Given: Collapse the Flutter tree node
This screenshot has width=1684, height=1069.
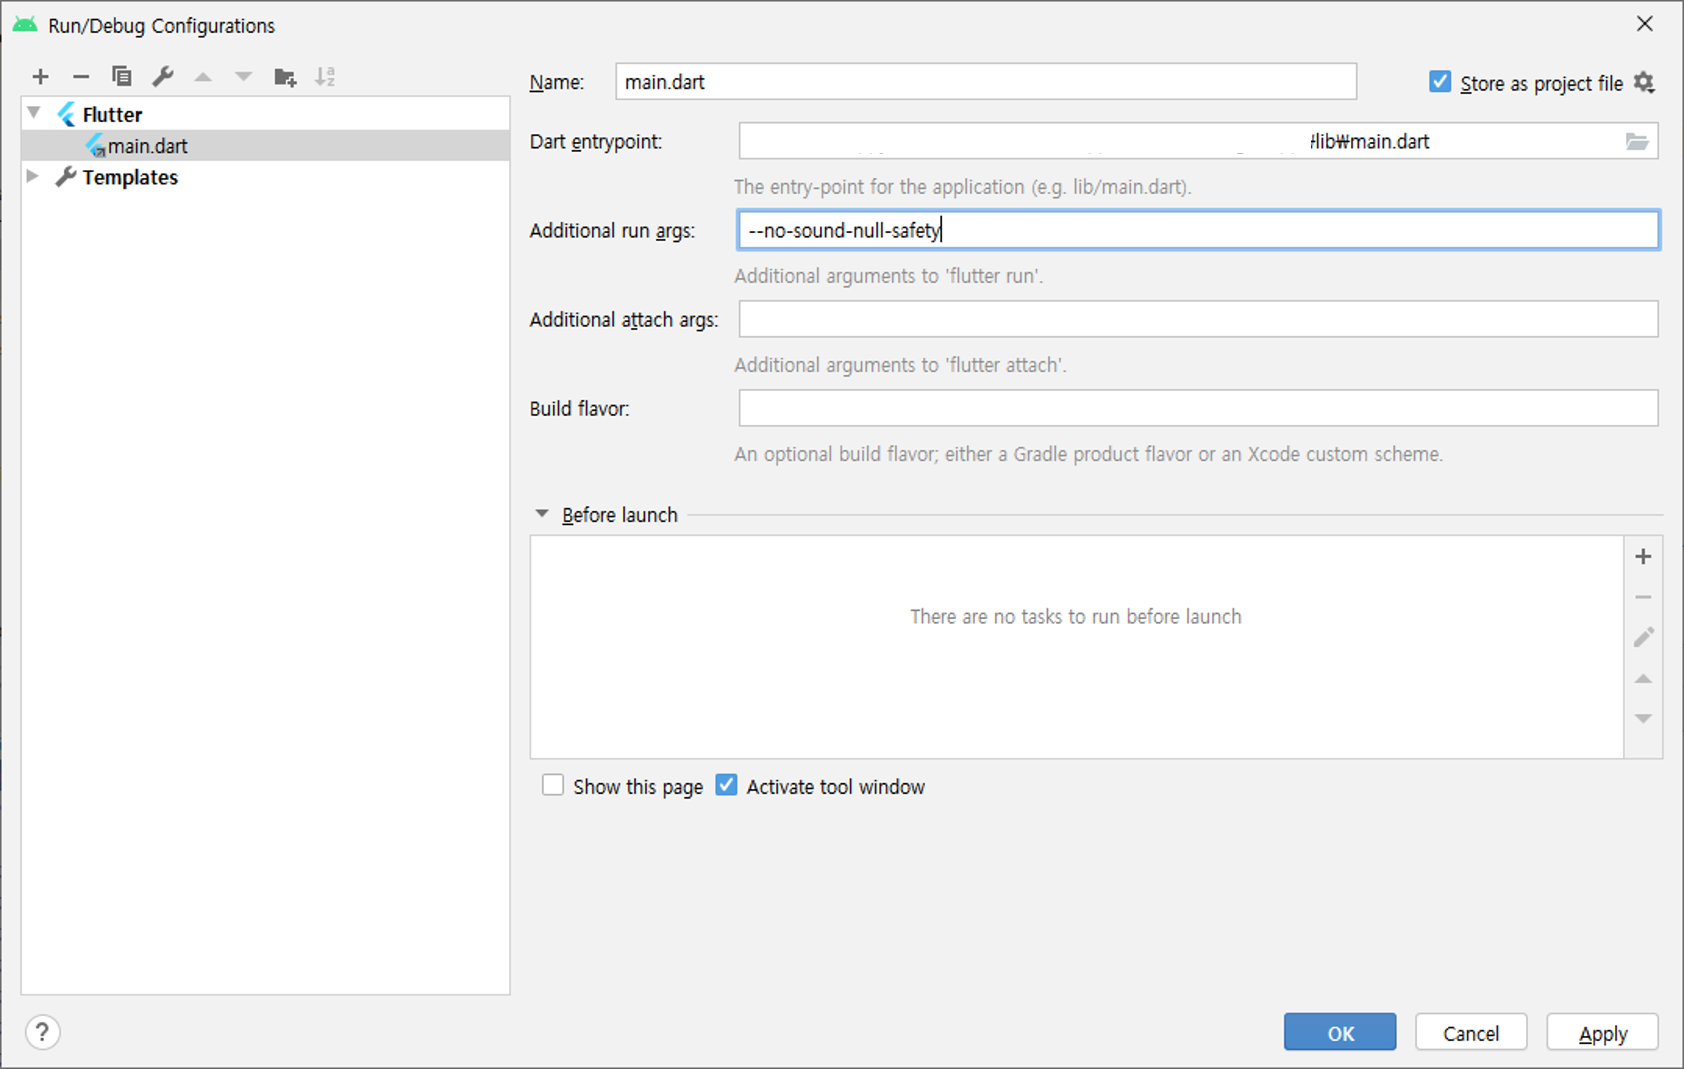Looking at the screenshot, I should pos(34,114).
